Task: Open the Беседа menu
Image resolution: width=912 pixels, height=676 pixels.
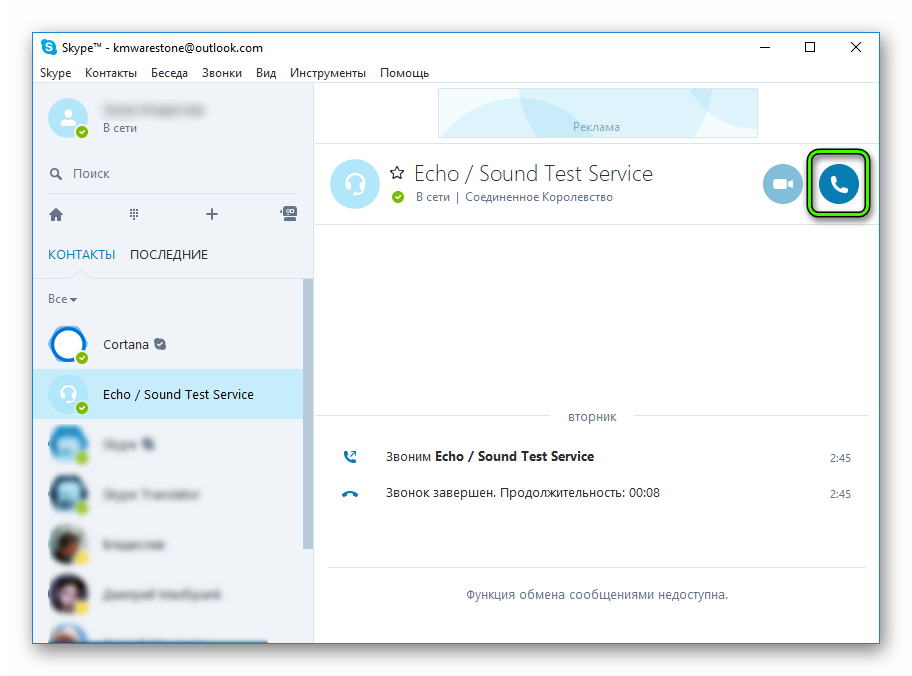Action: click(169, 73)
